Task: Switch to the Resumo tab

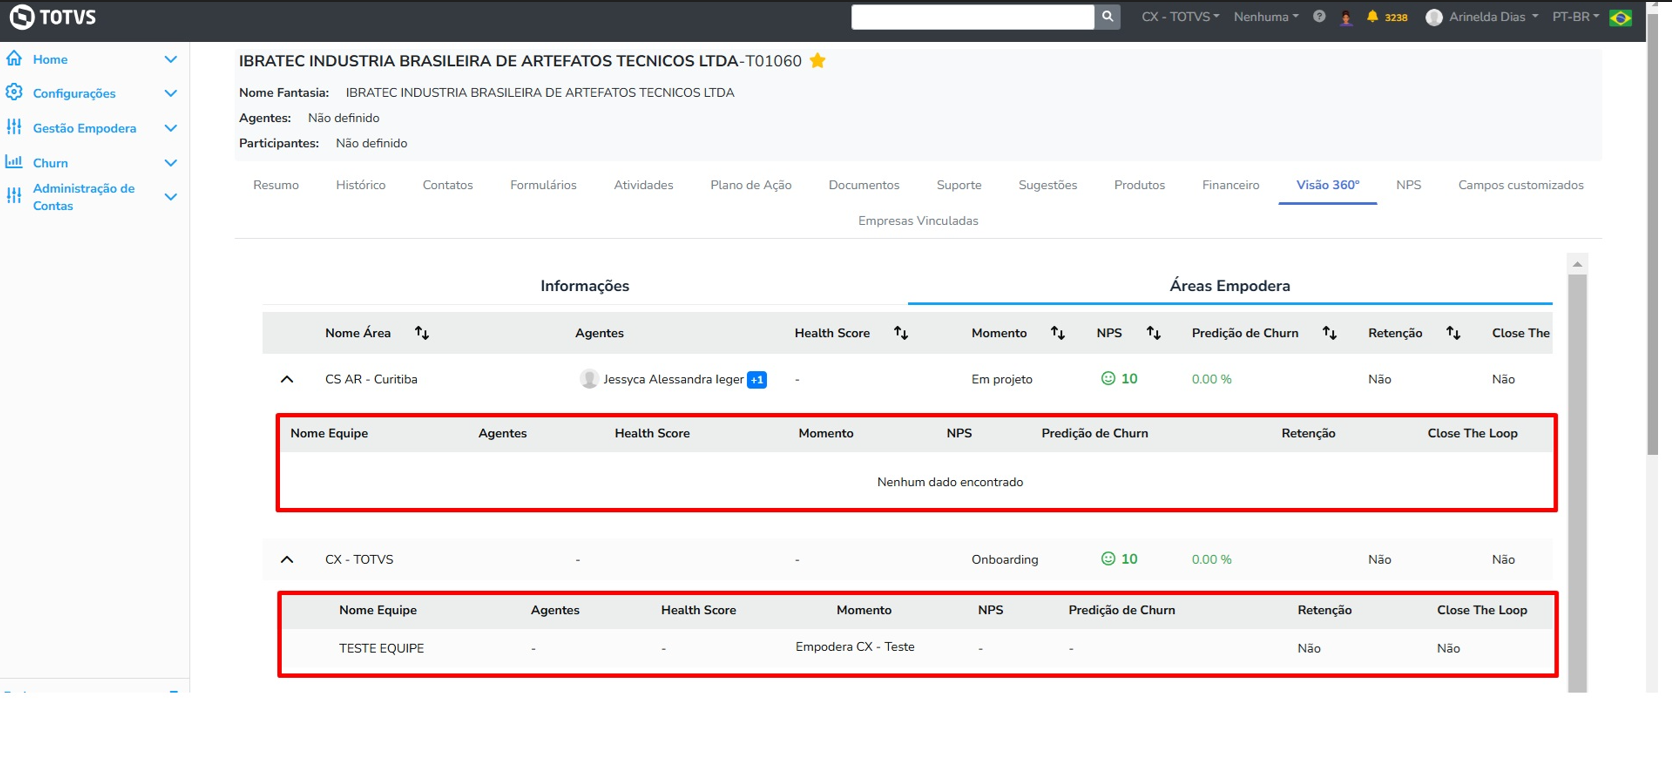Action: [x=276, y=185]
